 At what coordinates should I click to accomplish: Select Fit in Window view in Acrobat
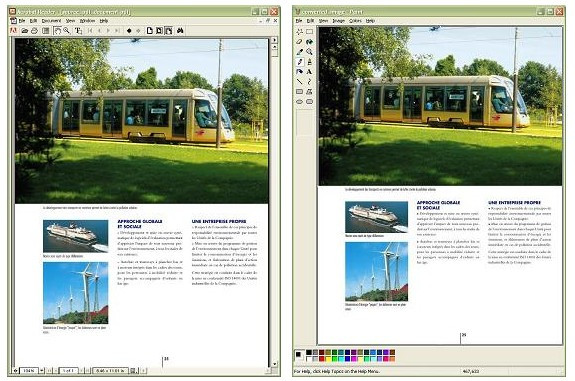pyautogui.click(x=159, y=31)
